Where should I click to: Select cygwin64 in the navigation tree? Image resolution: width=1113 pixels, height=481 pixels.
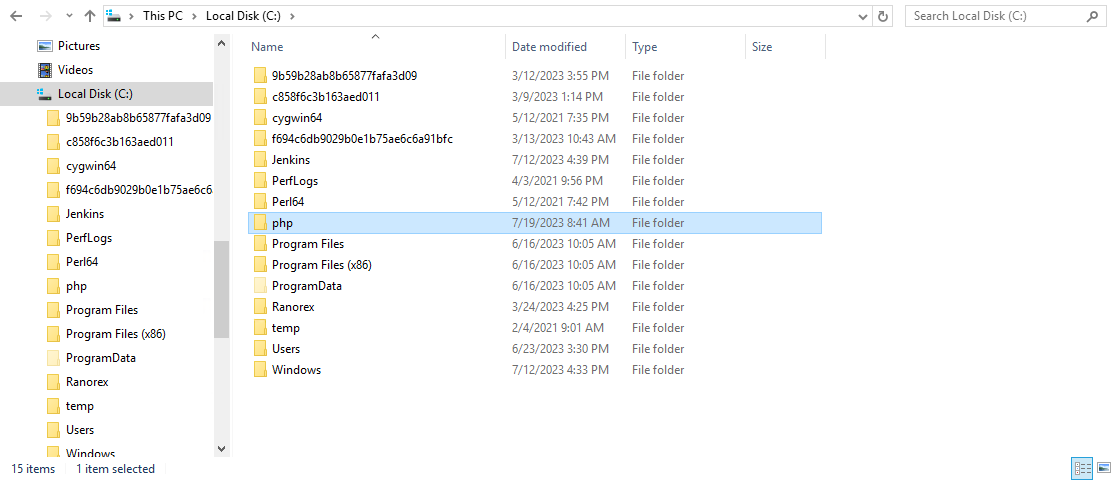coord(90,166)
